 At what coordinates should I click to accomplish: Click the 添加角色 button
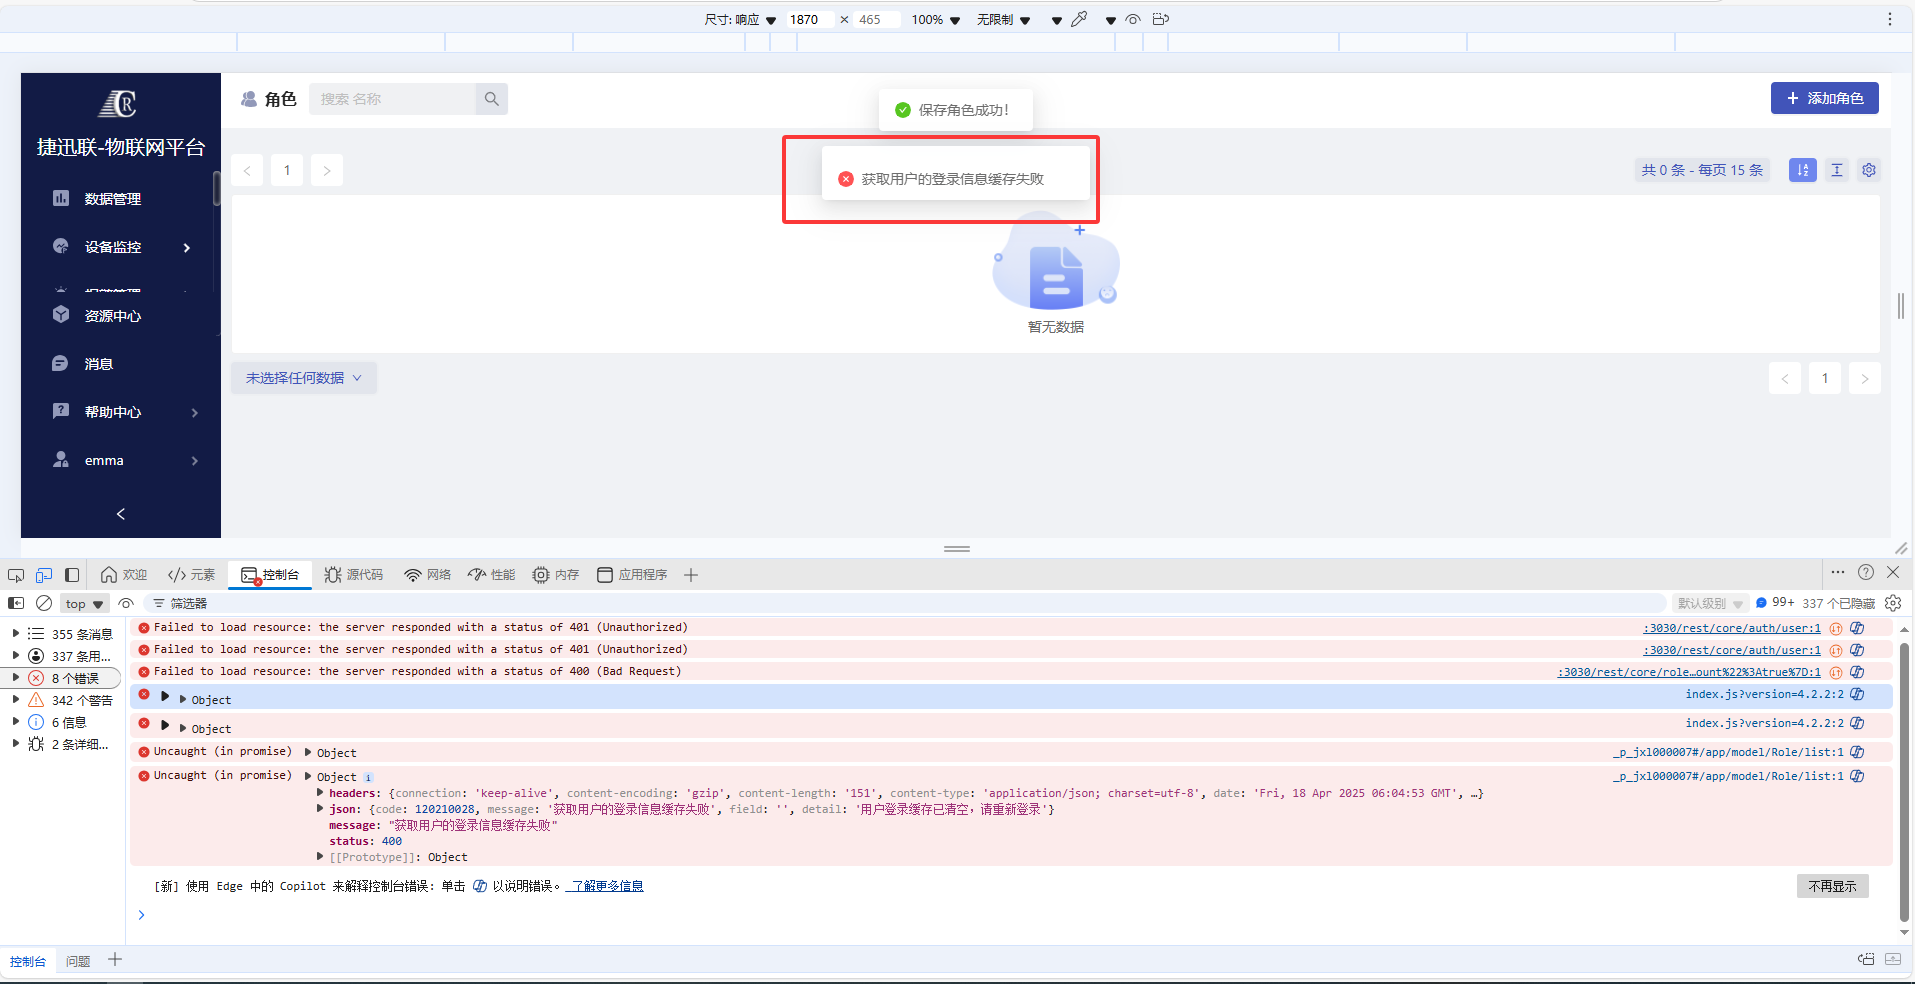pos(1824,98)
